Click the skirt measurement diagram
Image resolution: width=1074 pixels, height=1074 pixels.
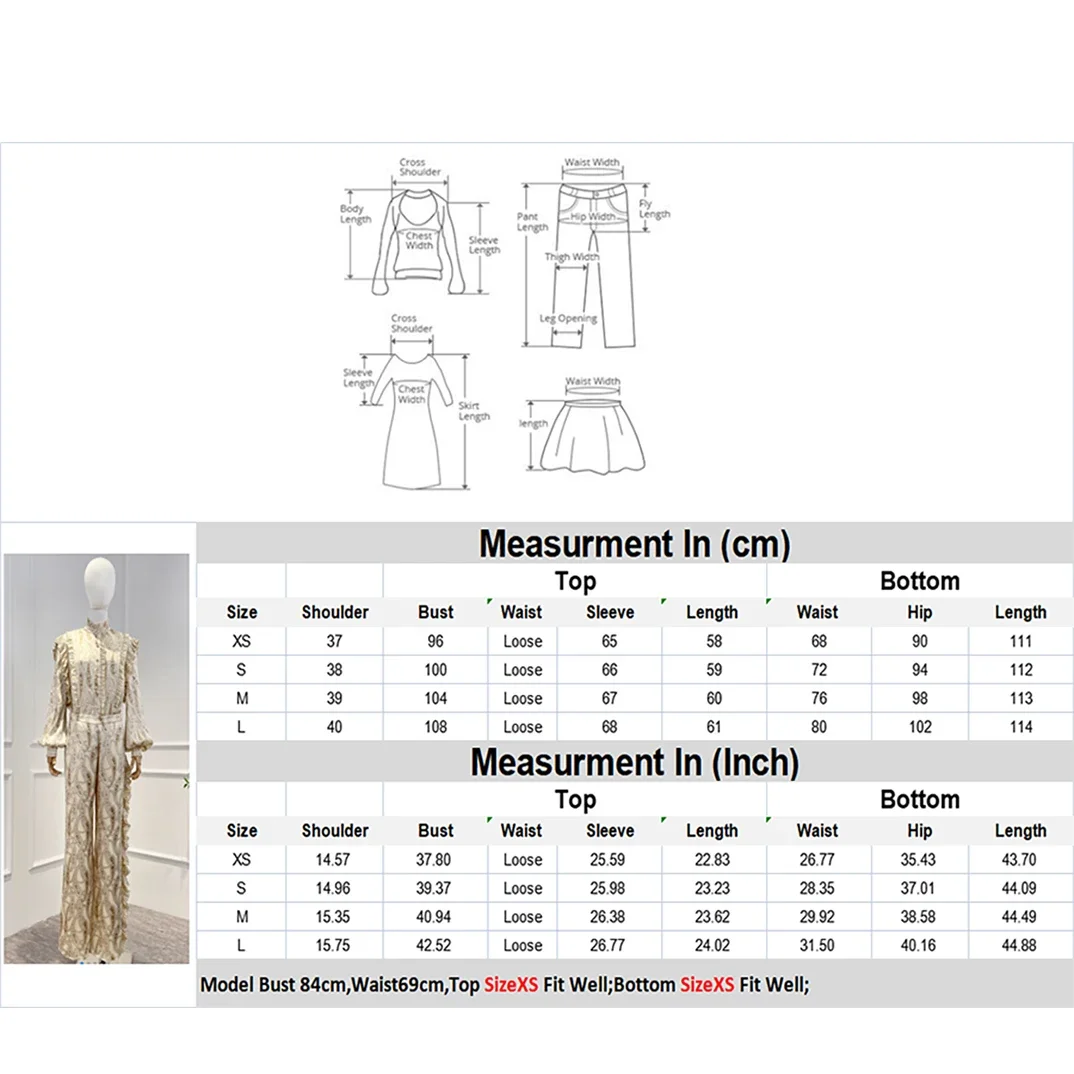[582, 425]
